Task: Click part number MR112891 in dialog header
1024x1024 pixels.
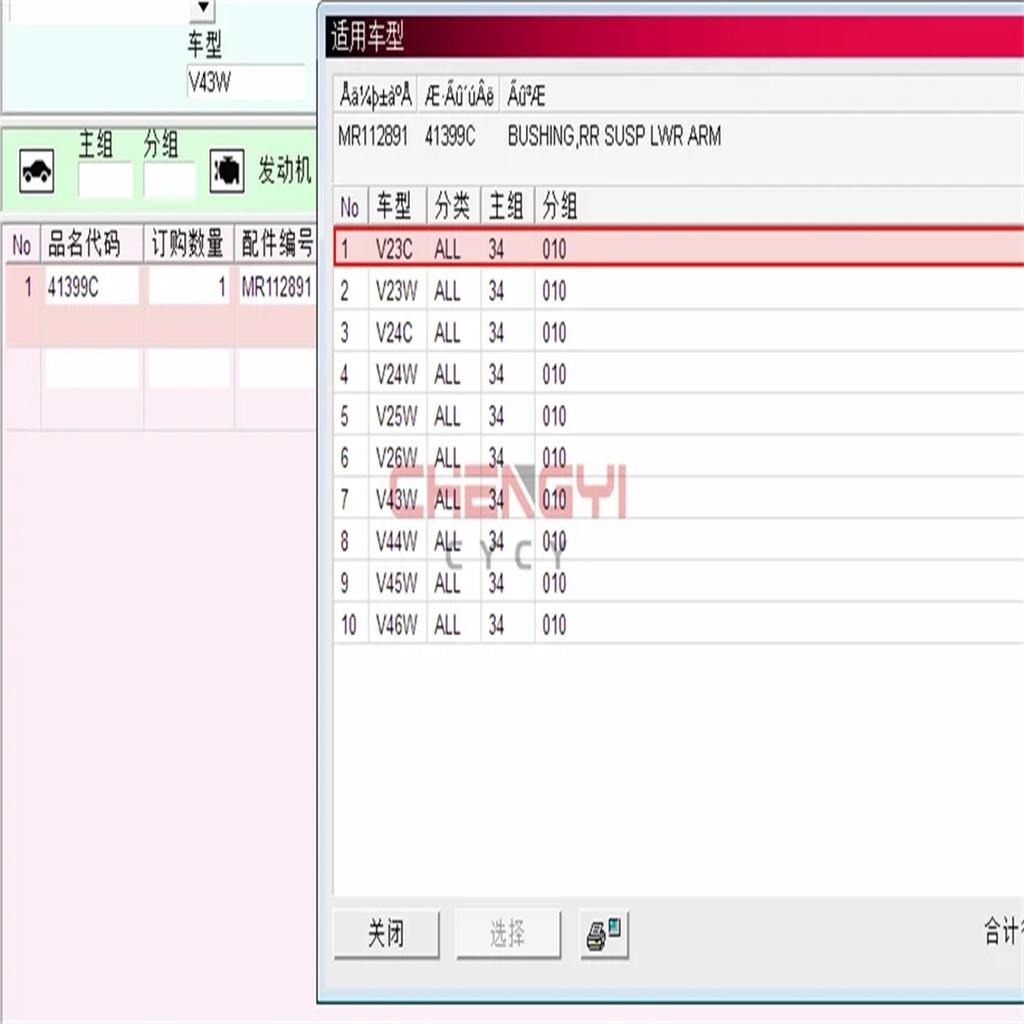Action: [373, 136]
